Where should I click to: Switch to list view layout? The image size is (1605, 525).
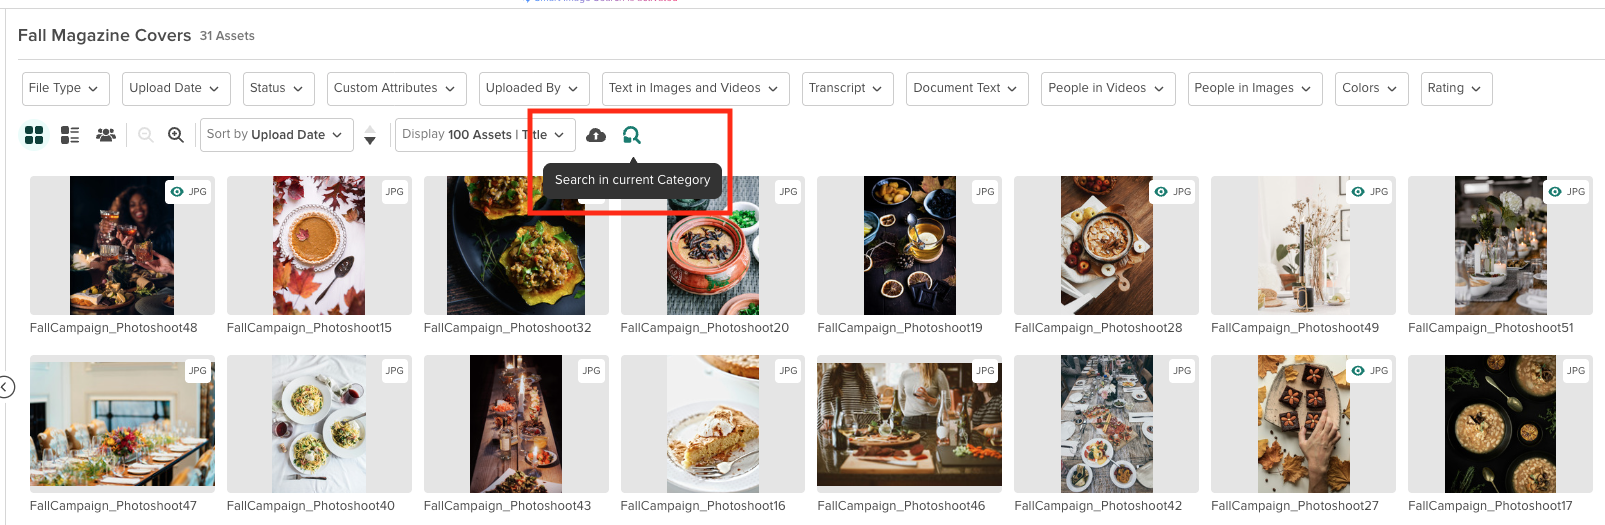(x=70, y=135)
